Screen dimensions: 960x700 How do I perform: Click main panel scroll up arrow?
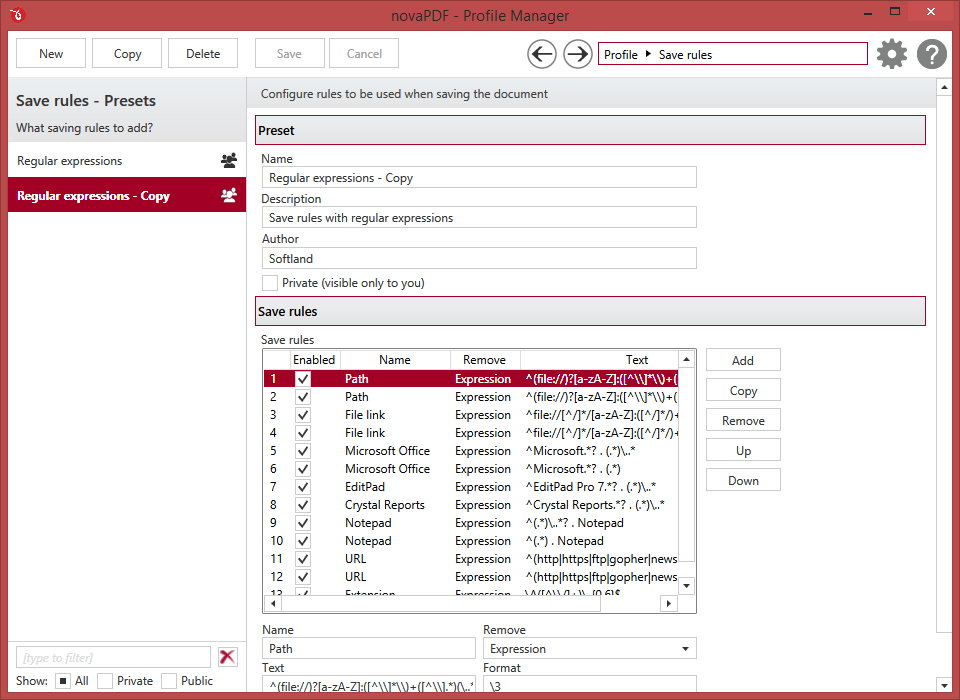[944, 88]
